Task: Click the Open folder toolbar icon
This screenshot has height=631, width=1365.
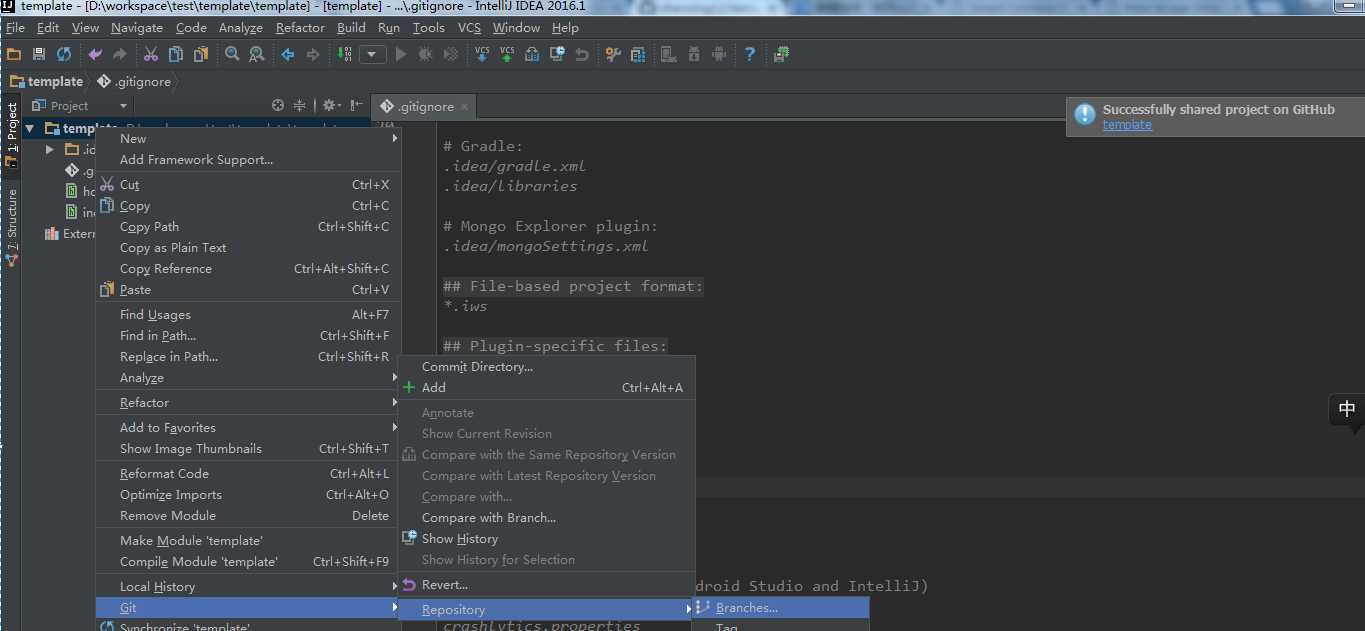Action: tap(14, 54)
